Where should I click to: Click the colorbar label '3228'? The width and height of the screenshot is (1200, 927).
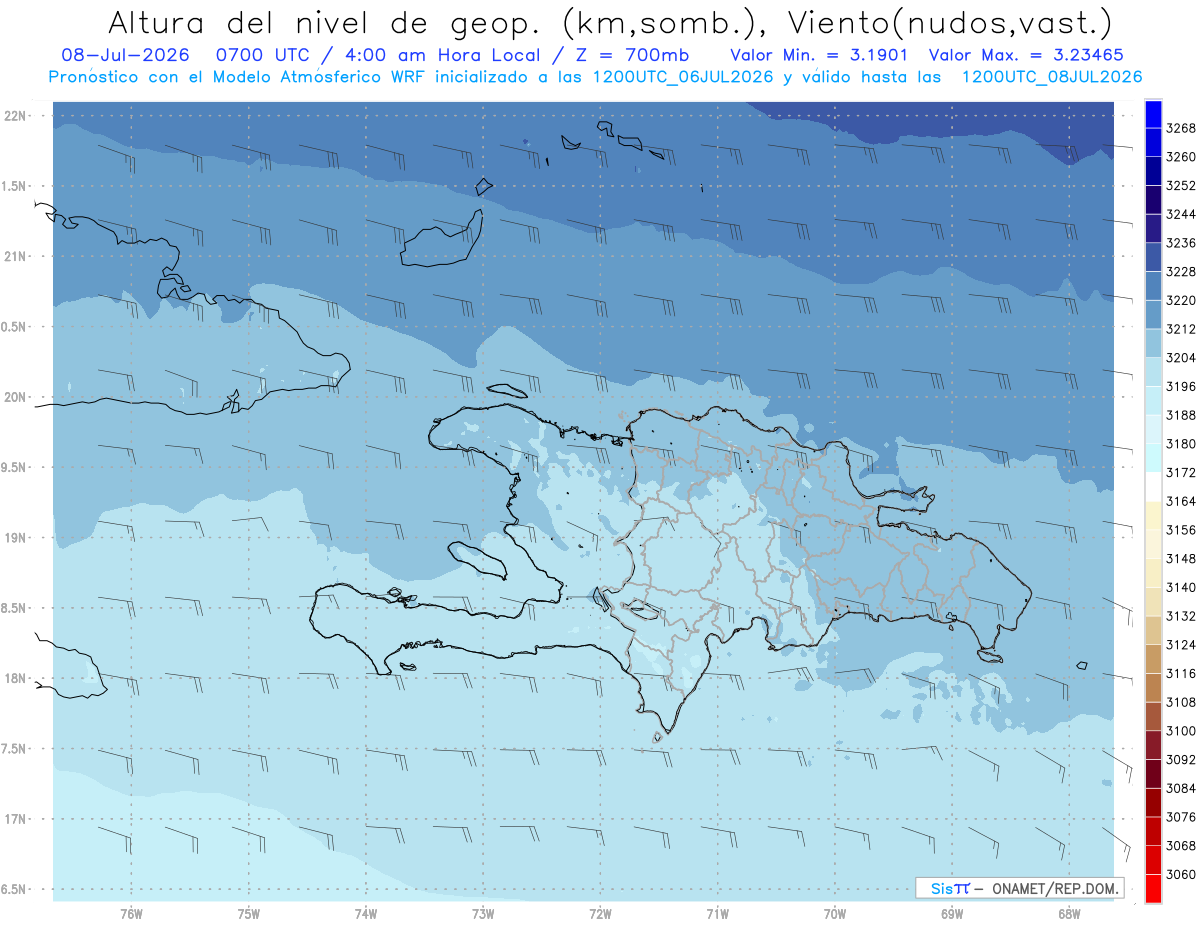pyautogui.click(x=1181, y=272)
